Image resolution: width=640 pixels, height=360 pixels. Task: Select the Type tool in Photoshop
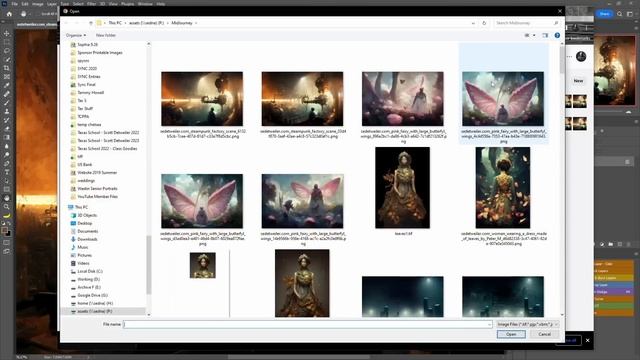click(x=7, y=172)
